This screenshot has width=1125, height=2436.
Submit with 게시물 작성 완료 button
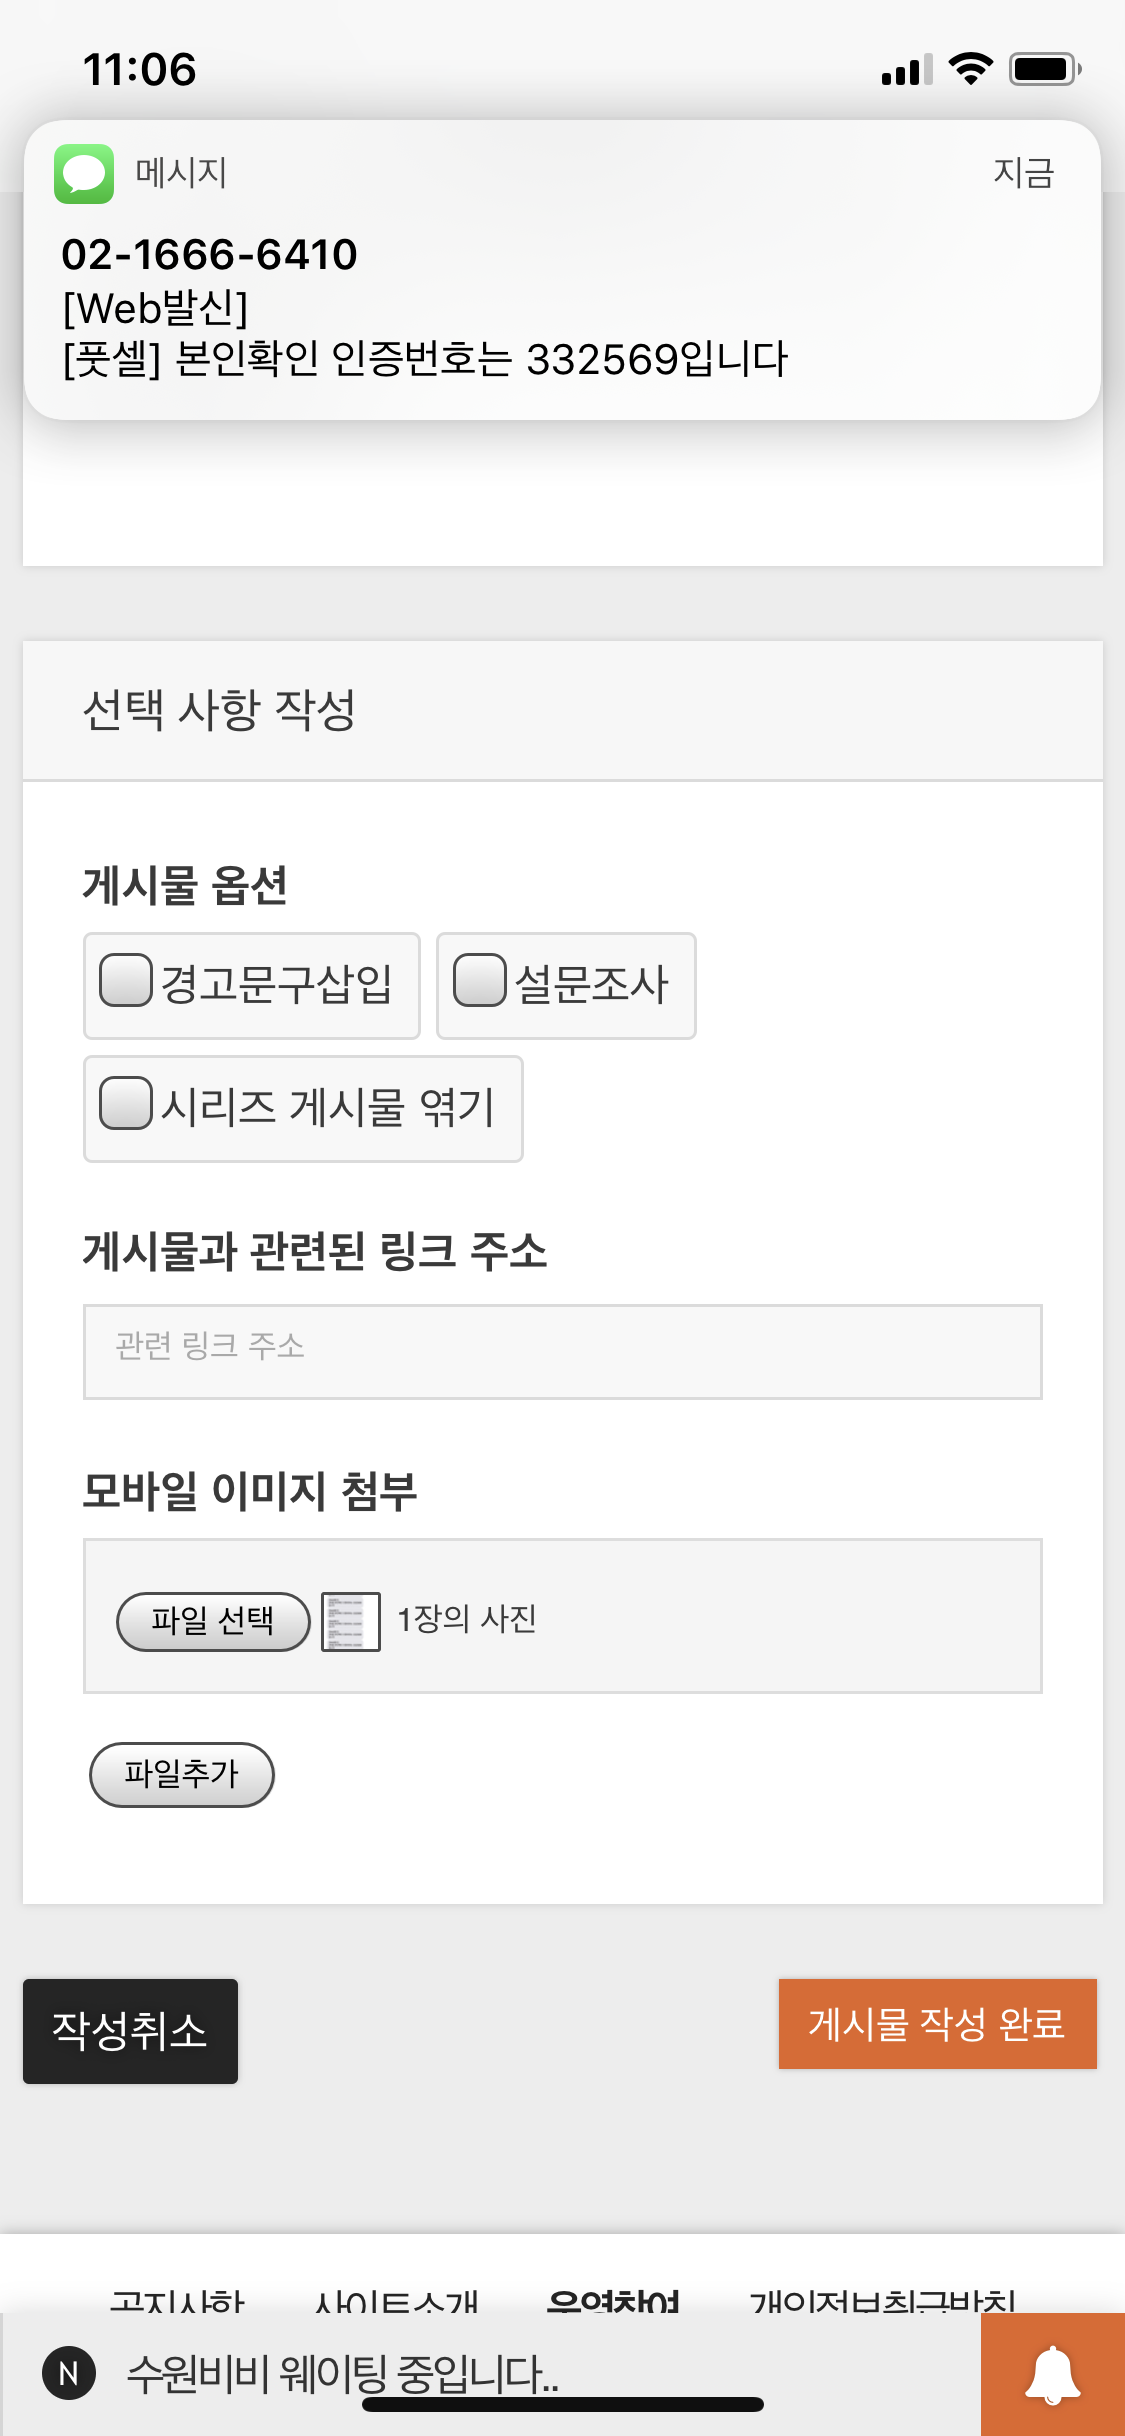tap(937, 2023)
